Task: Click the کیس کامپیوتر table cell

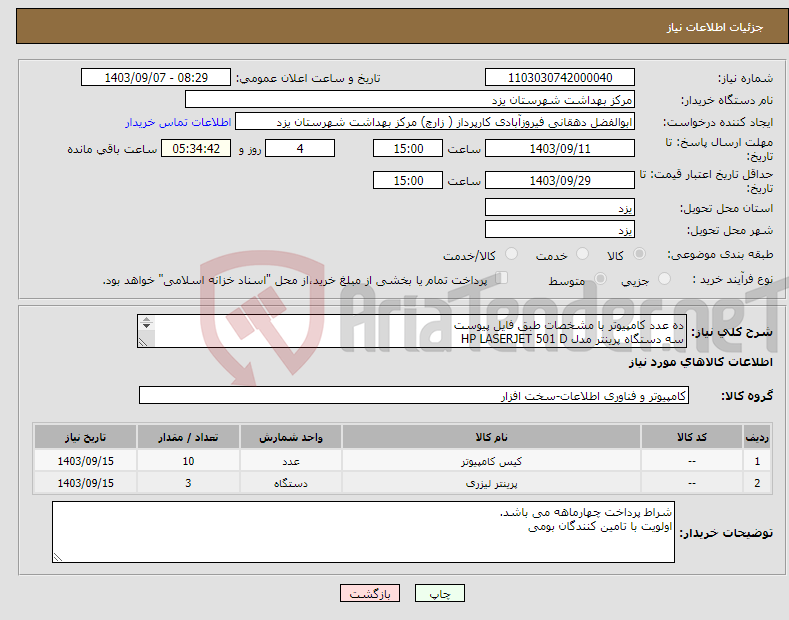Action: pos(491,461)
